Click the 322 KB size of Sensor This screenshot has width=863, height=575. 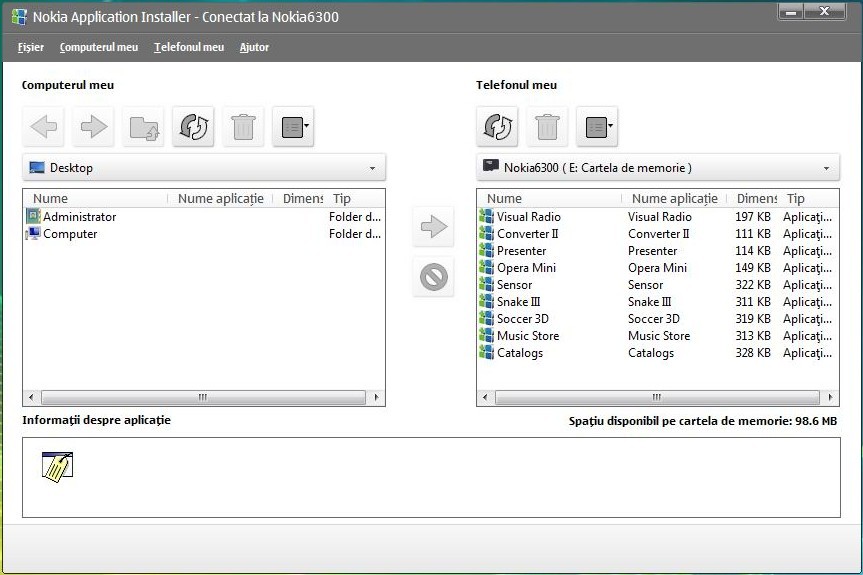[x=753, y=285]
